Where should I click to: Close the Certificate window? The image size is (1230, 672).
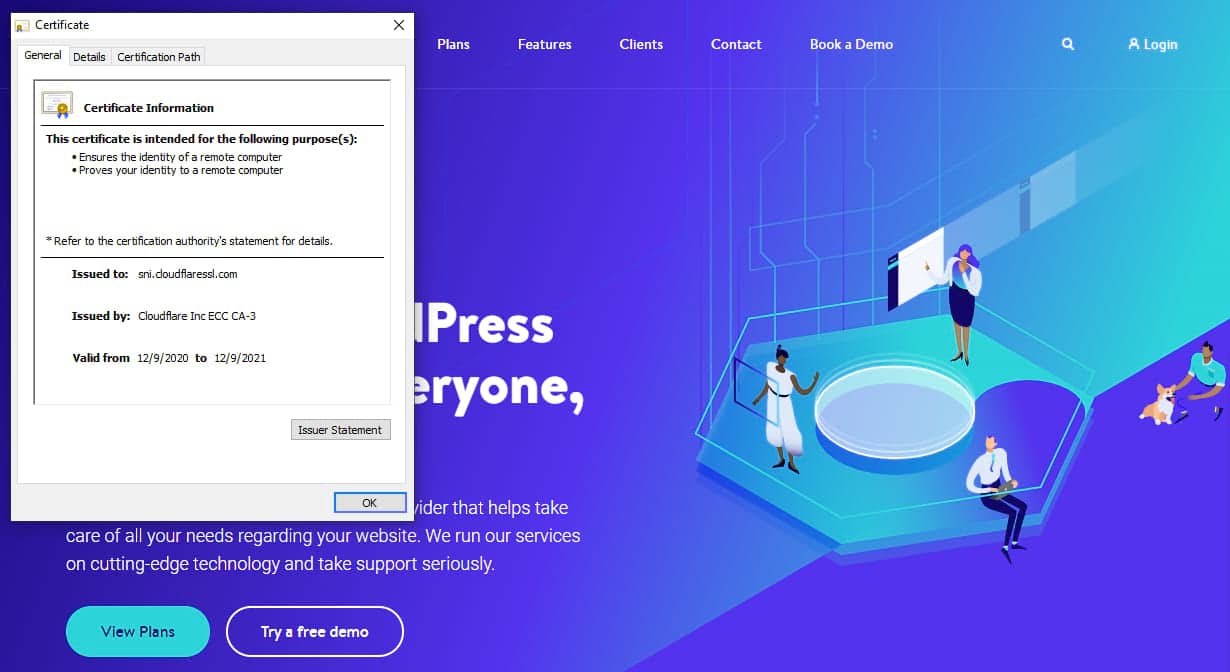coord(398,24)
